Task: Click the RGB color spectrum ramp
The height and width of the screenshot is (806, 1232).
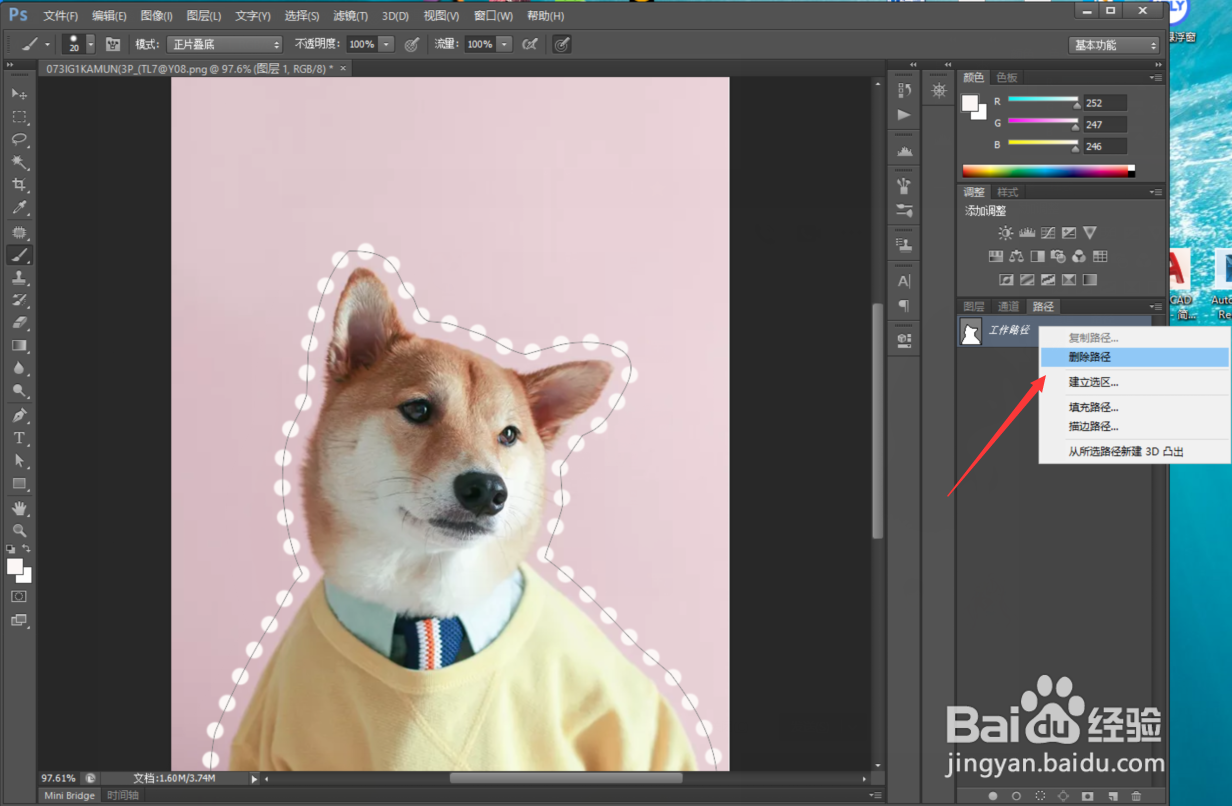Action: [x=1047, y=171]
